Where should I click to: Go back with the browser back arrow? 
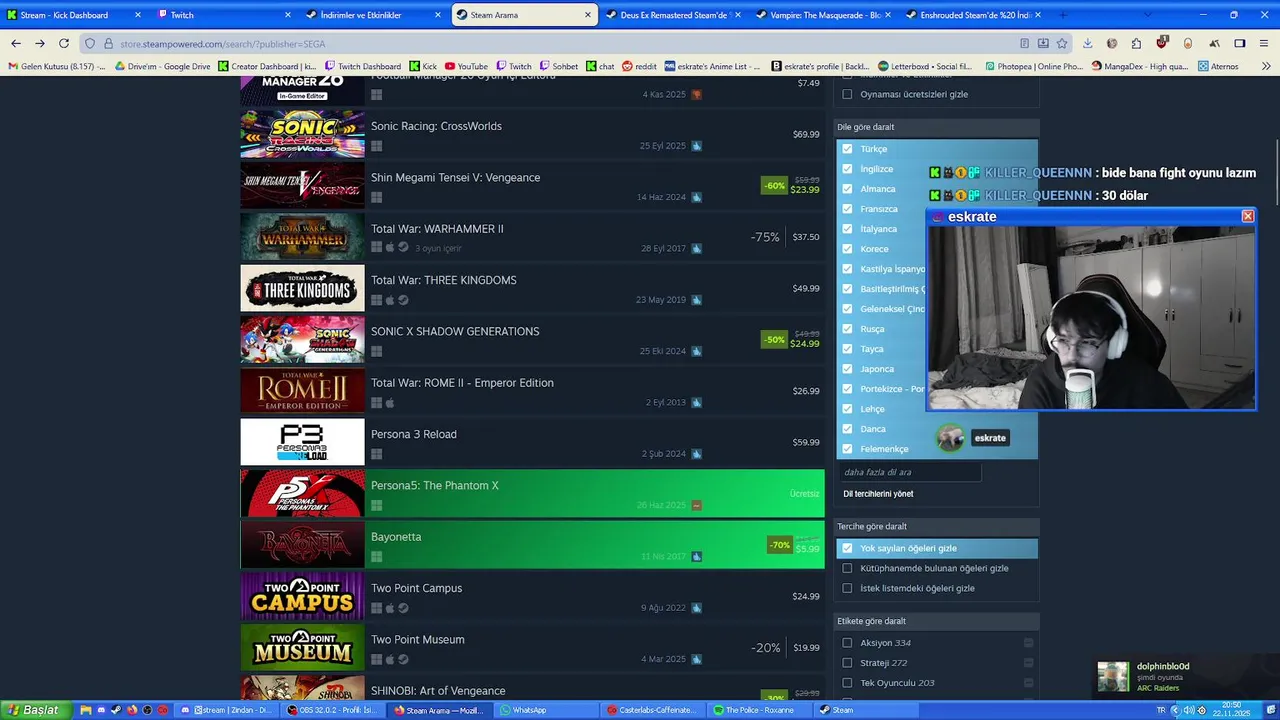(x=16, y=43)
